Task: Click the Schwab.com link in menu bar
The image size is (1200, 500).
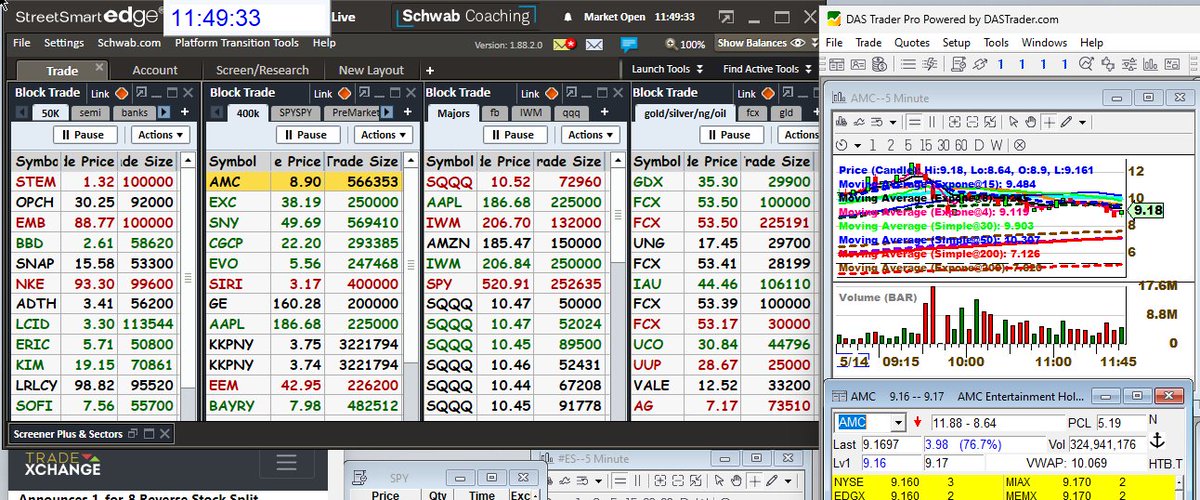Action: [x=129, y=43]
